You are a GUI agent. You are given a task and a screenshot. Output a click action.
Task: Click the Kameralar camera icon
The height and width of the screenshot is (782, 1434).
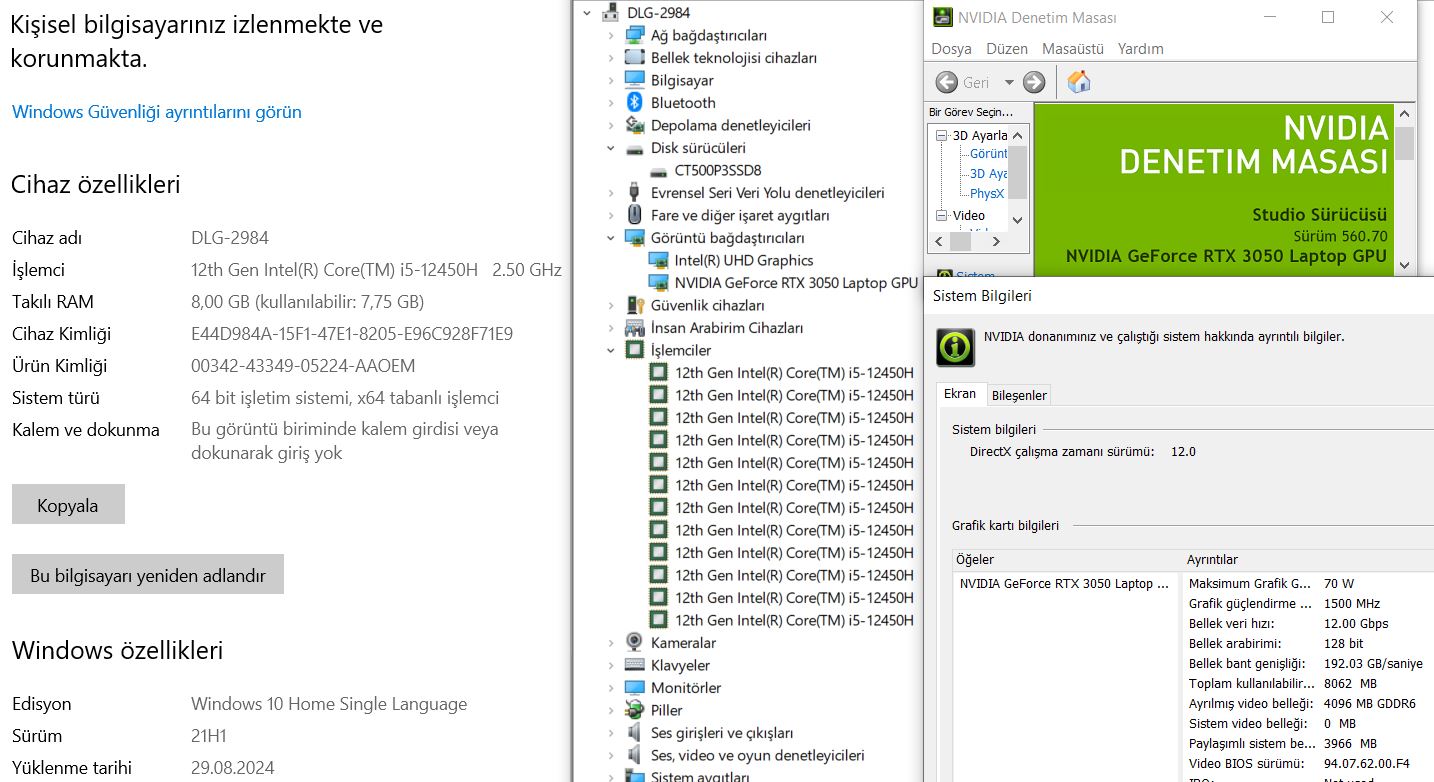(x=634, y=642)
